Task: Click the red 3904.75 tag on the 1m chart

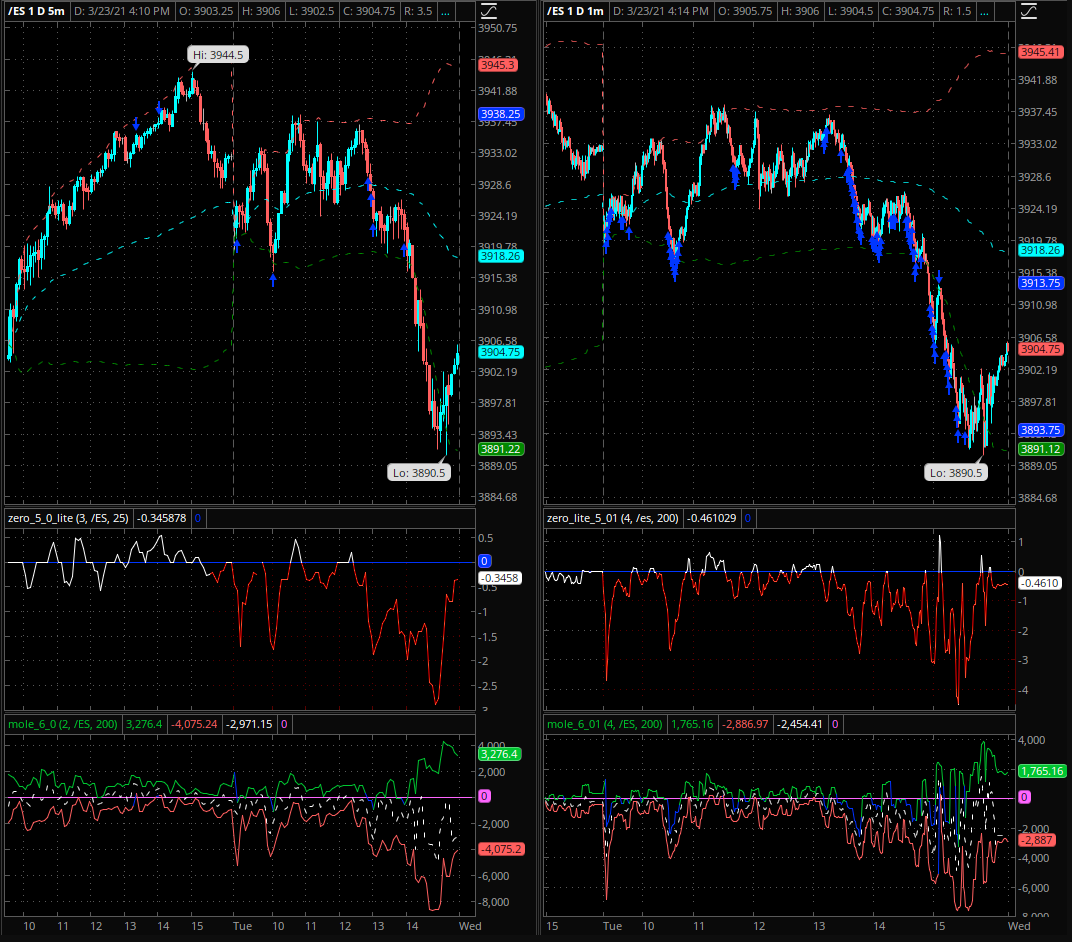Action: coord(1039,349)
